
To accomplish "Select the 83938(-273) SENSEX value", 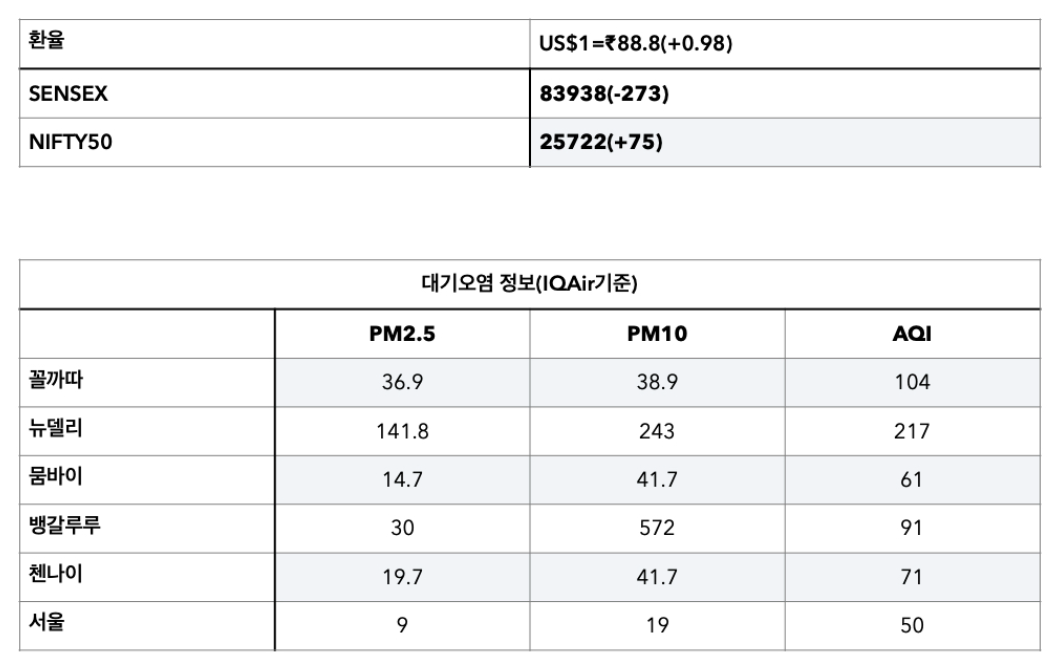I will pos(604,94).
